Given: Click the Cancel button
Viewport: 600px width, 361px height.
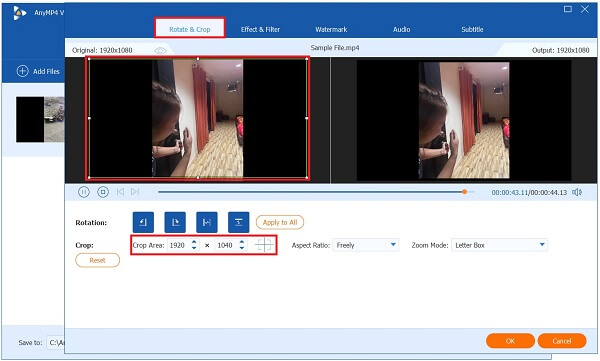Looking at the screenshot, I should tap(562, 341).
